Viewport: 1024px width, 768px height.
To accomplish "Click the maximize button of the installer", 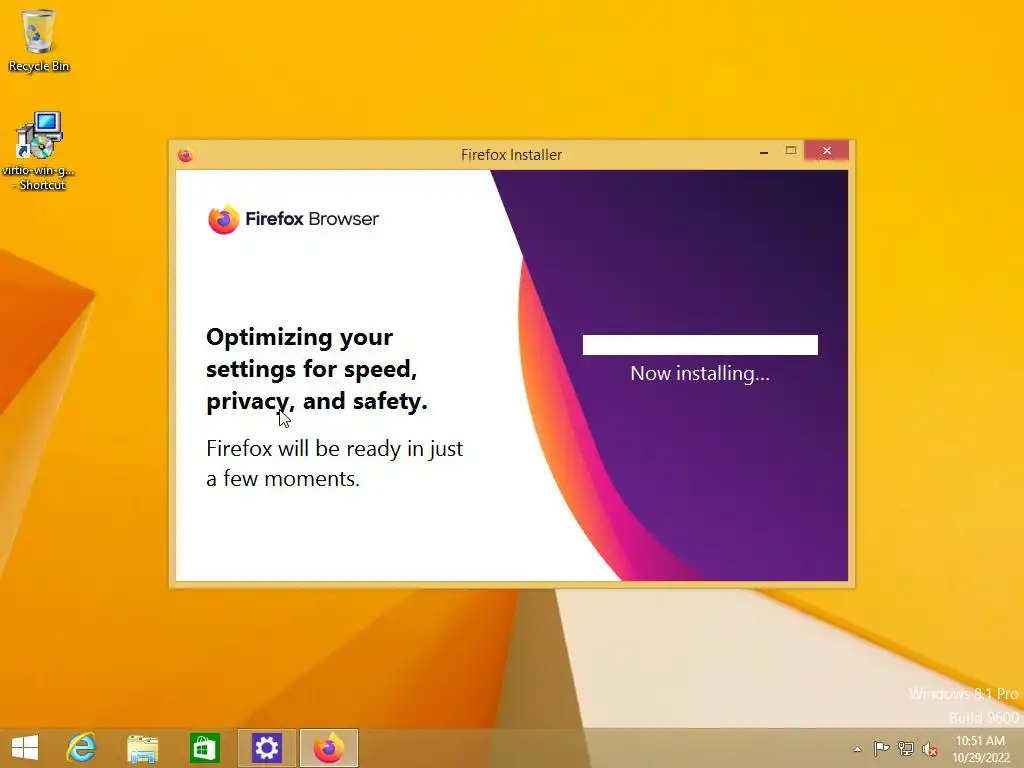I will pos(791,151).
